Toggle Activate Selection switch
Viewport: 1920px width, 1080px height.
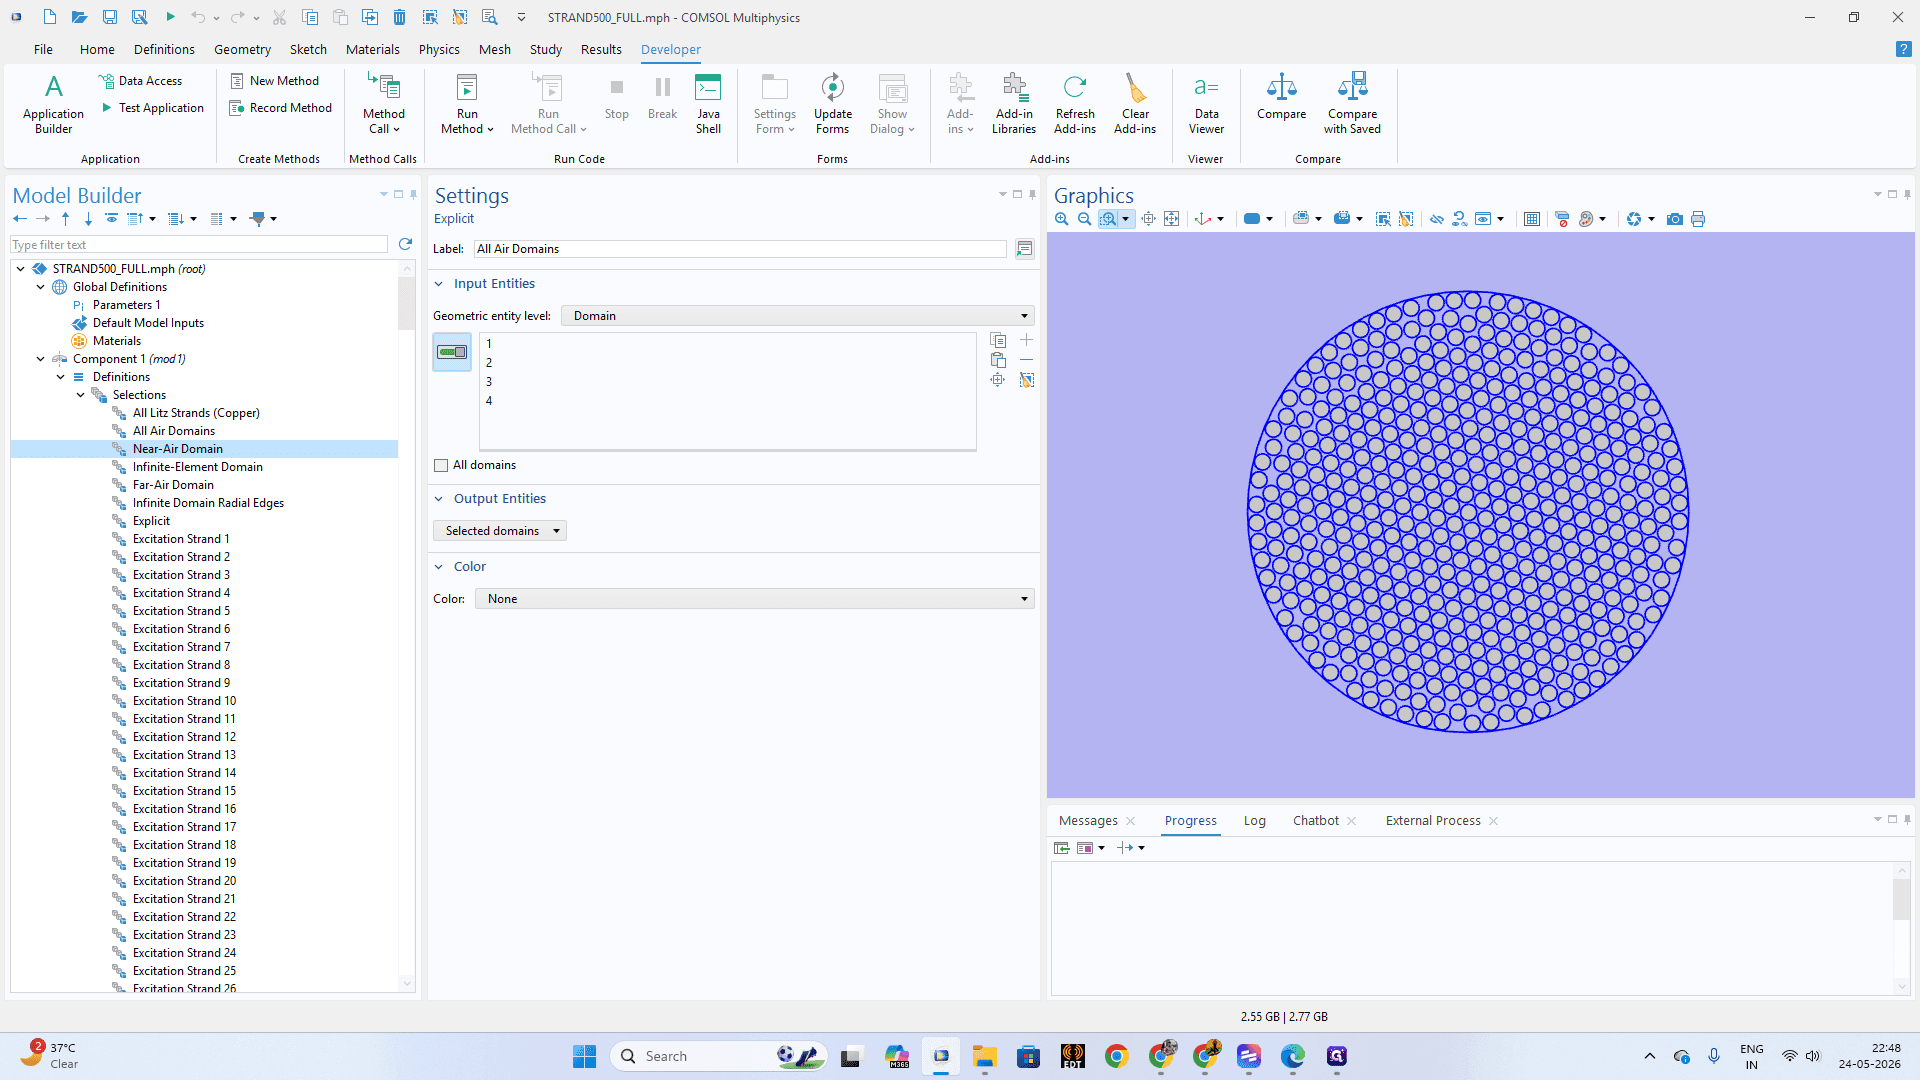point(452,352)
